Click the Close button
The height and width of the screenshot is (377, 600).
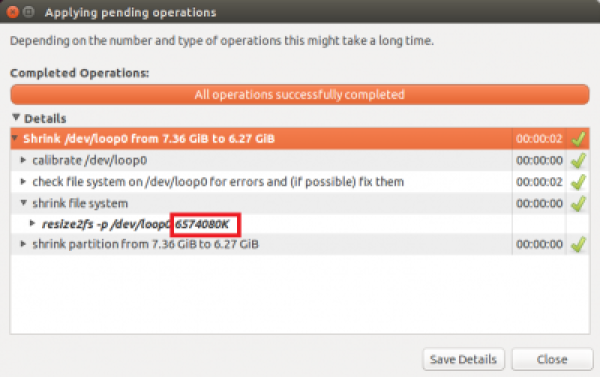click(x=552, y=359)
